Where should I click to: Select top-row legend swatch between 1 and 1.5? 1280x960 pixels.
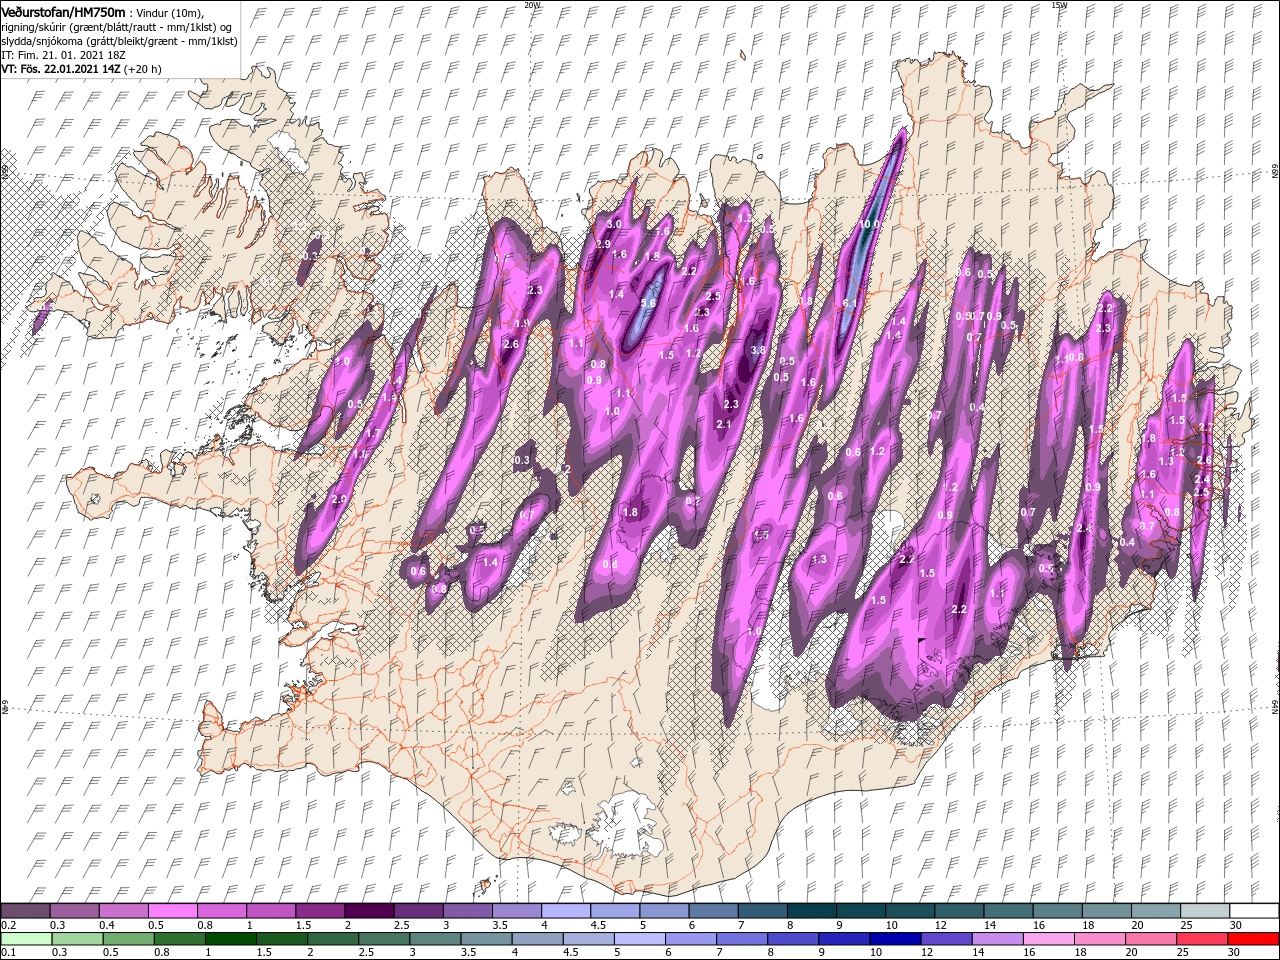pyautogui.click(x=270, y=910)
